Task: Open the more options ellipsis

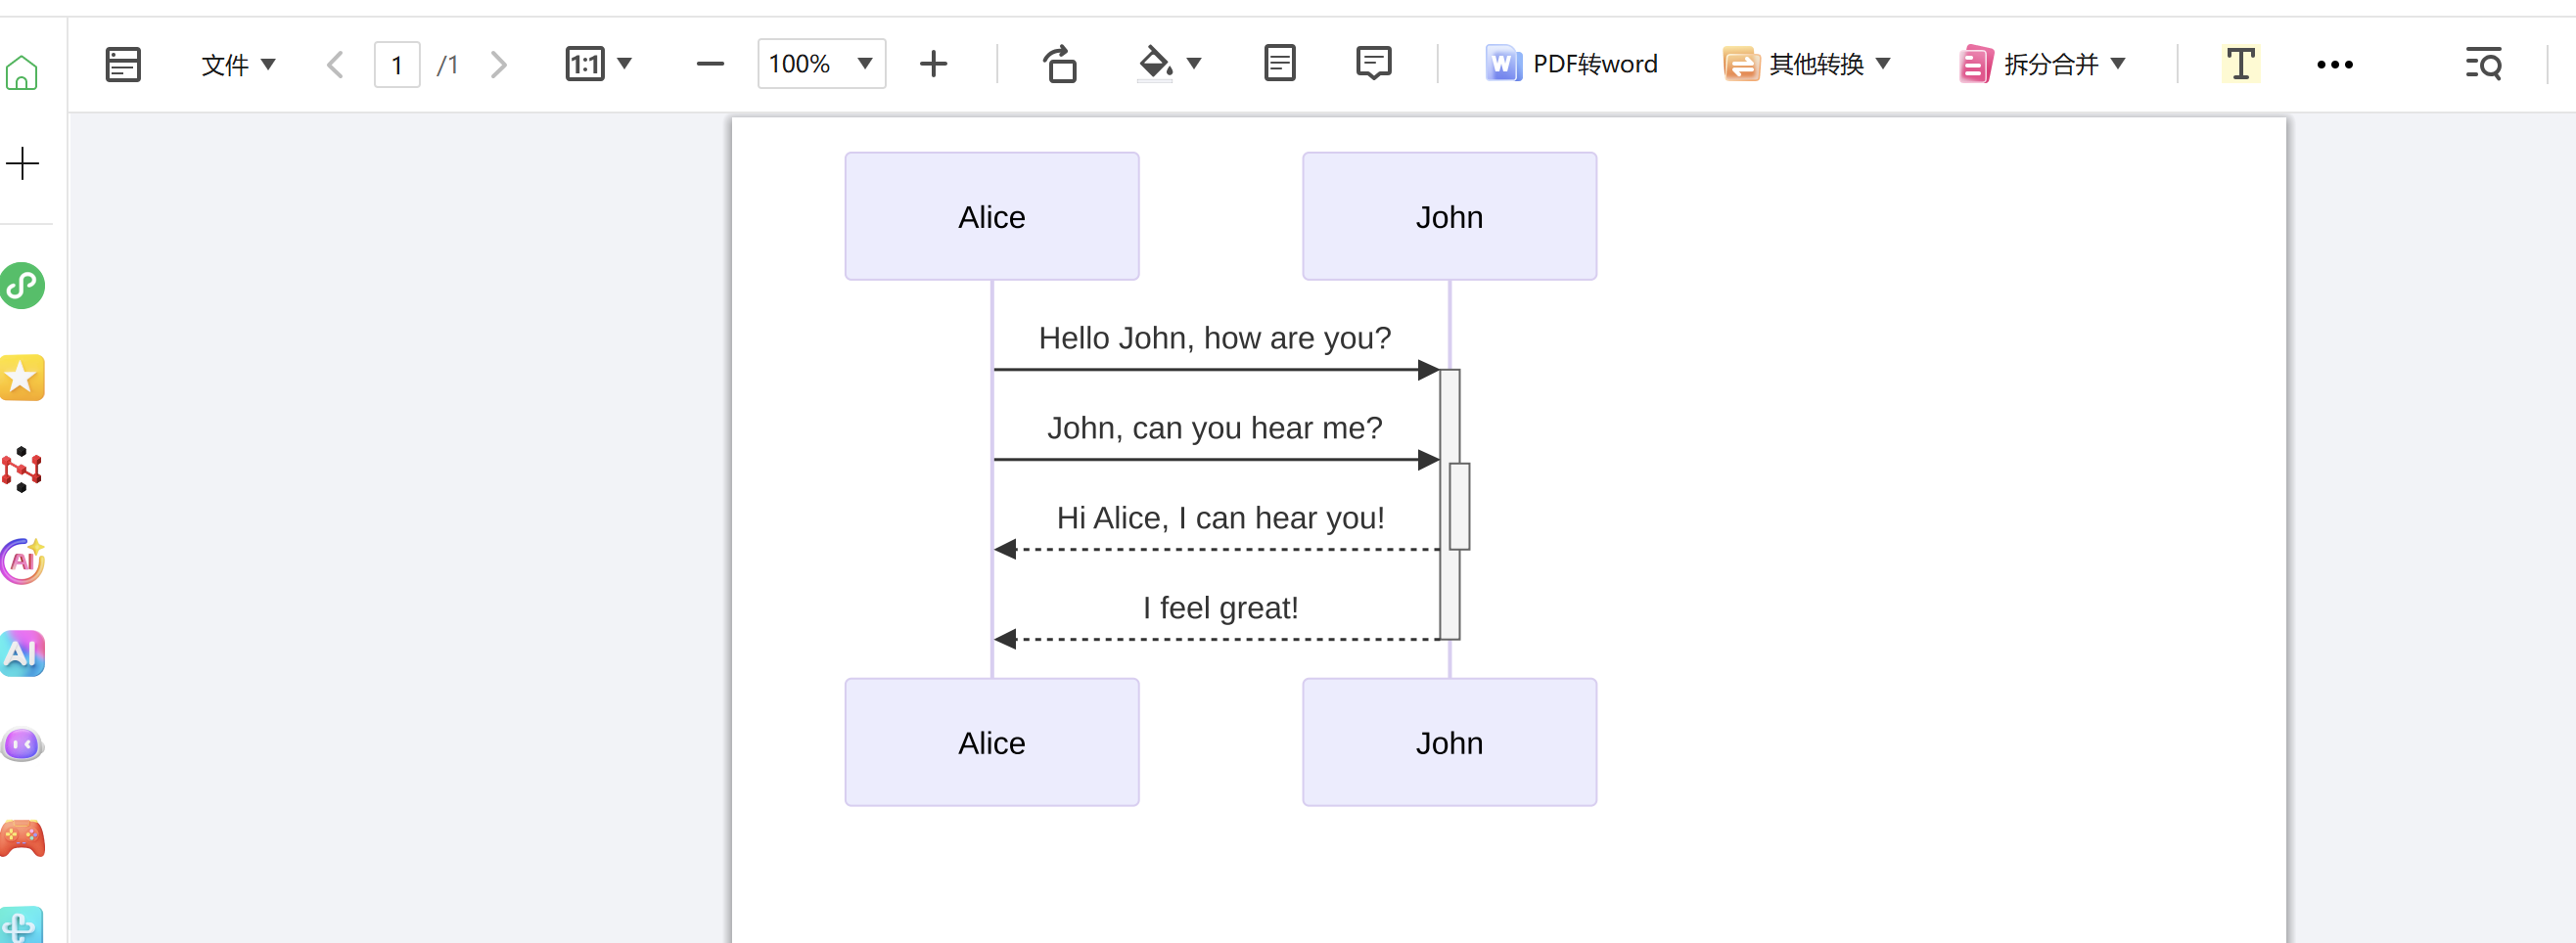Action: click(x=2334, y=65)
